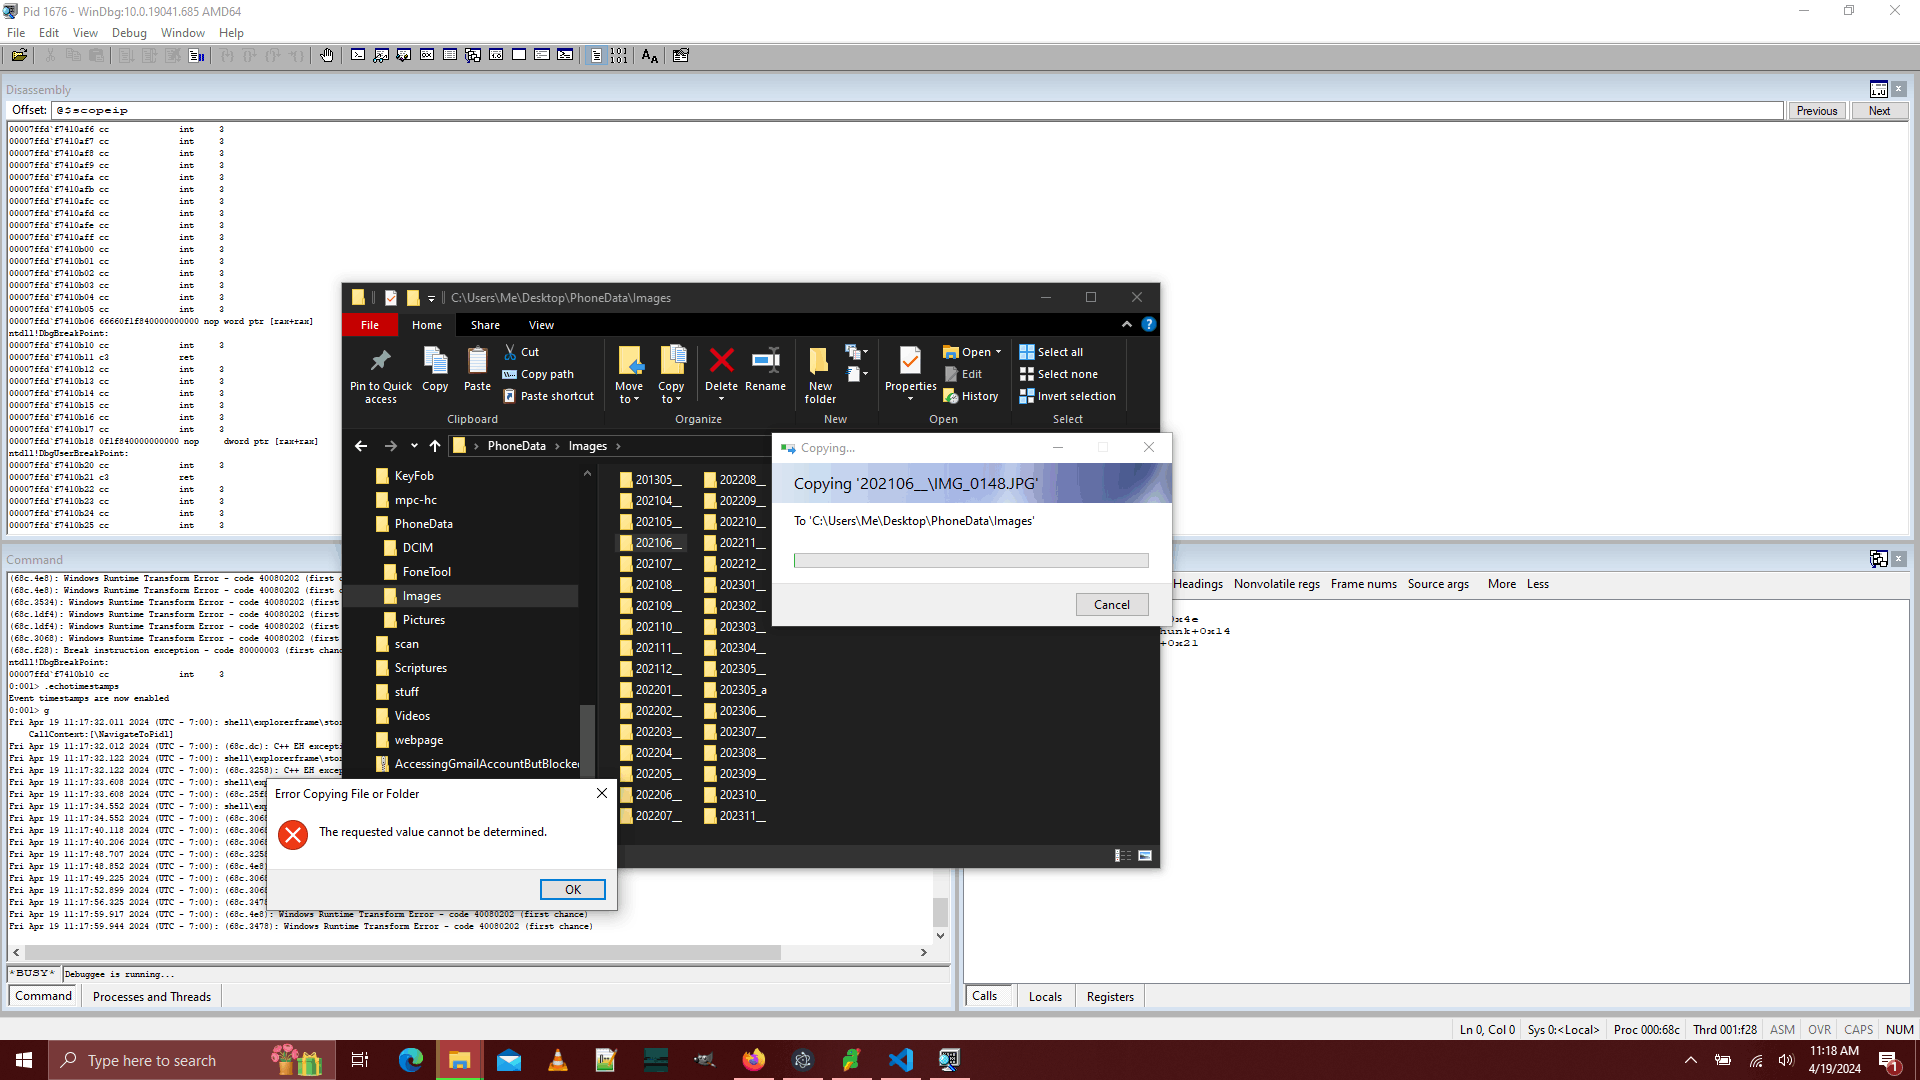Click the WinDbg open source file icon
Viewport: 1920px width, 1080px height.
click(19, 56)
